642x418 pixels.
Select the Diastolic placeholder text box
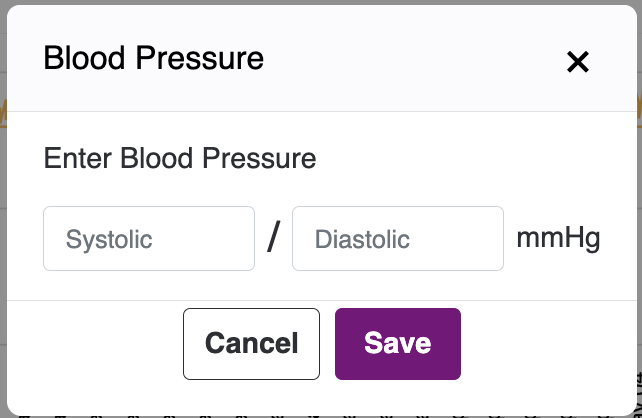pyautogui.click(x=397, y=239)
